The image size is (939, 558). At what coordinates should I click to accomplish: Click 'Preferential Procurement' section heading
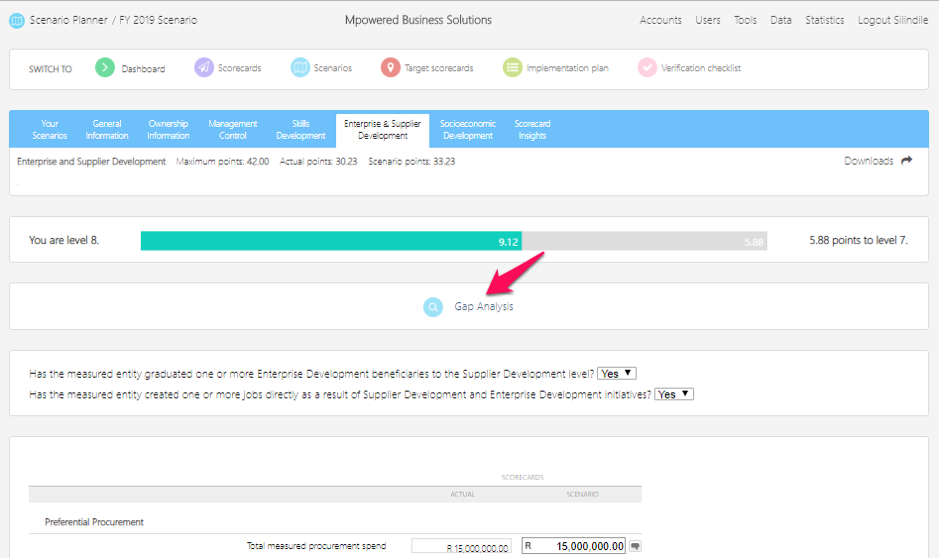[x=94, y=522]
